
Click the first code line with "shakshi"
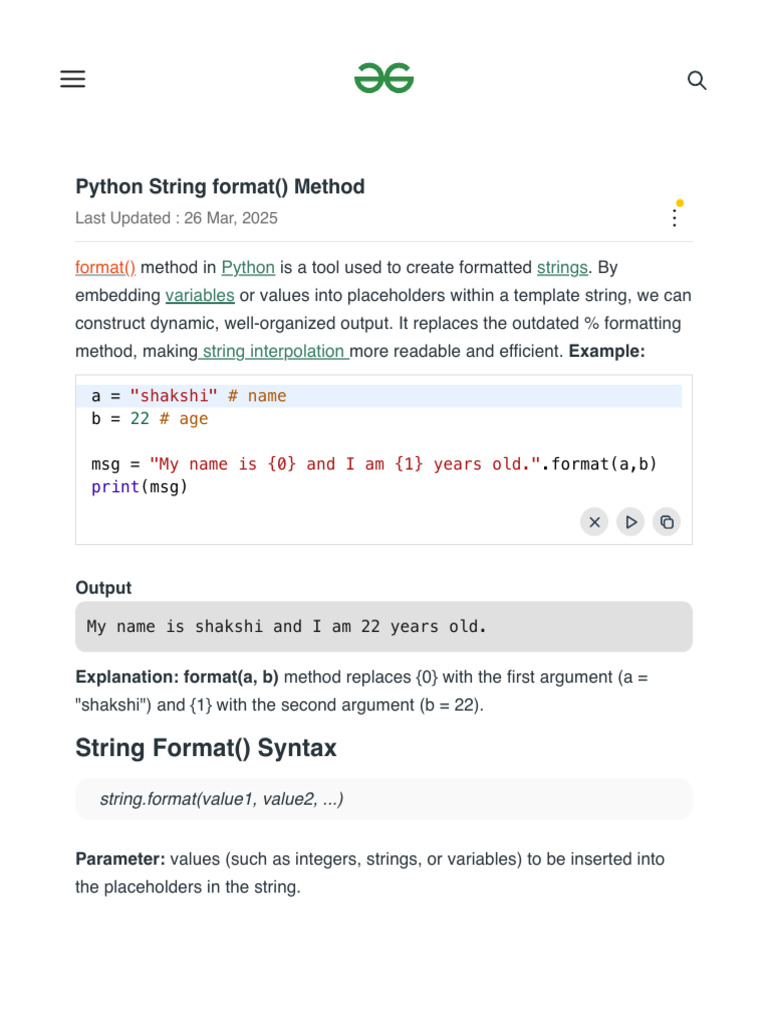(189, 396)
